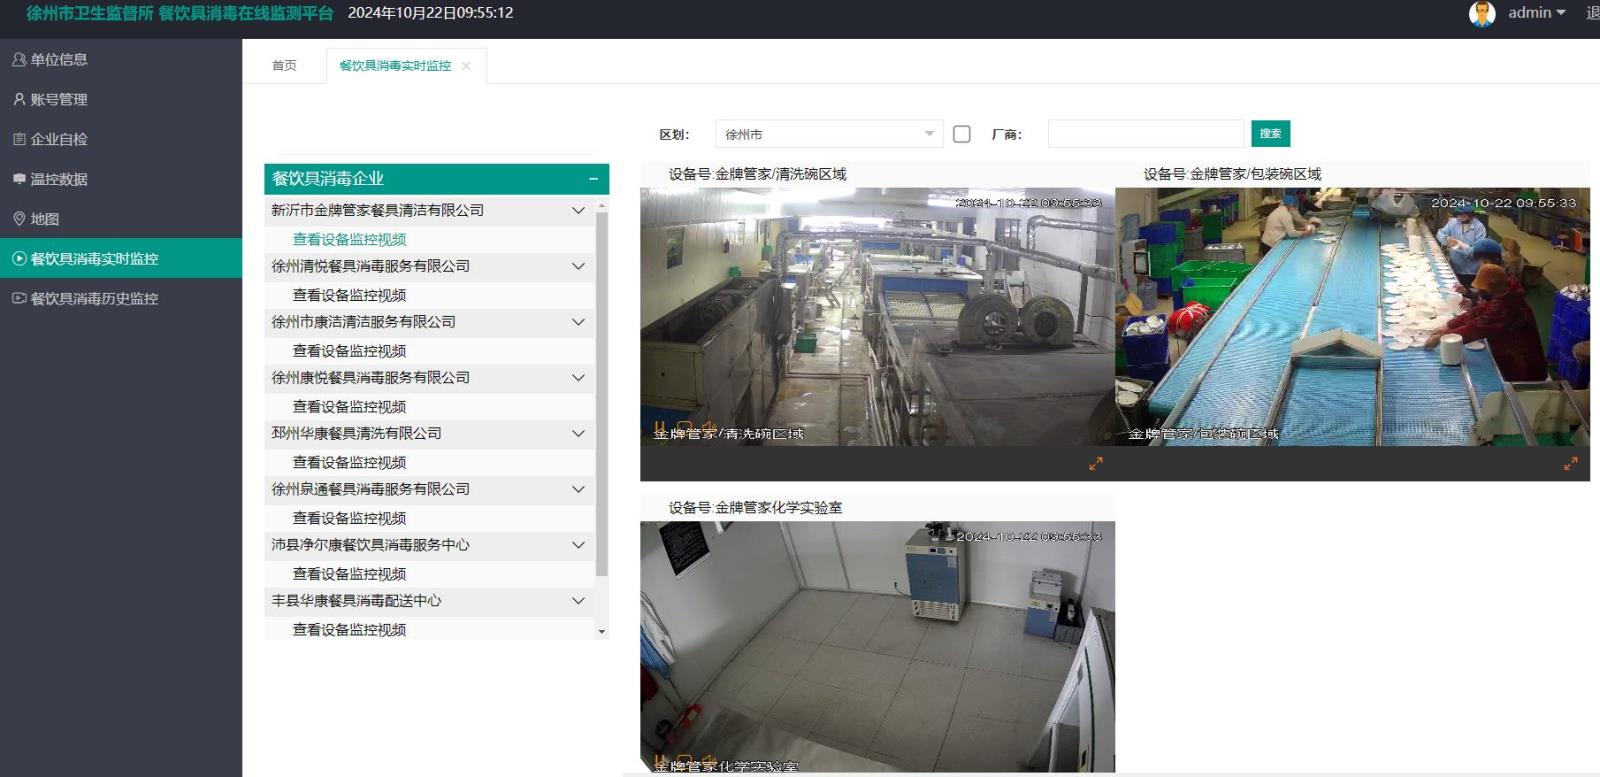
Task: Open the admin user dropdown
Action: coord(1537,13)
